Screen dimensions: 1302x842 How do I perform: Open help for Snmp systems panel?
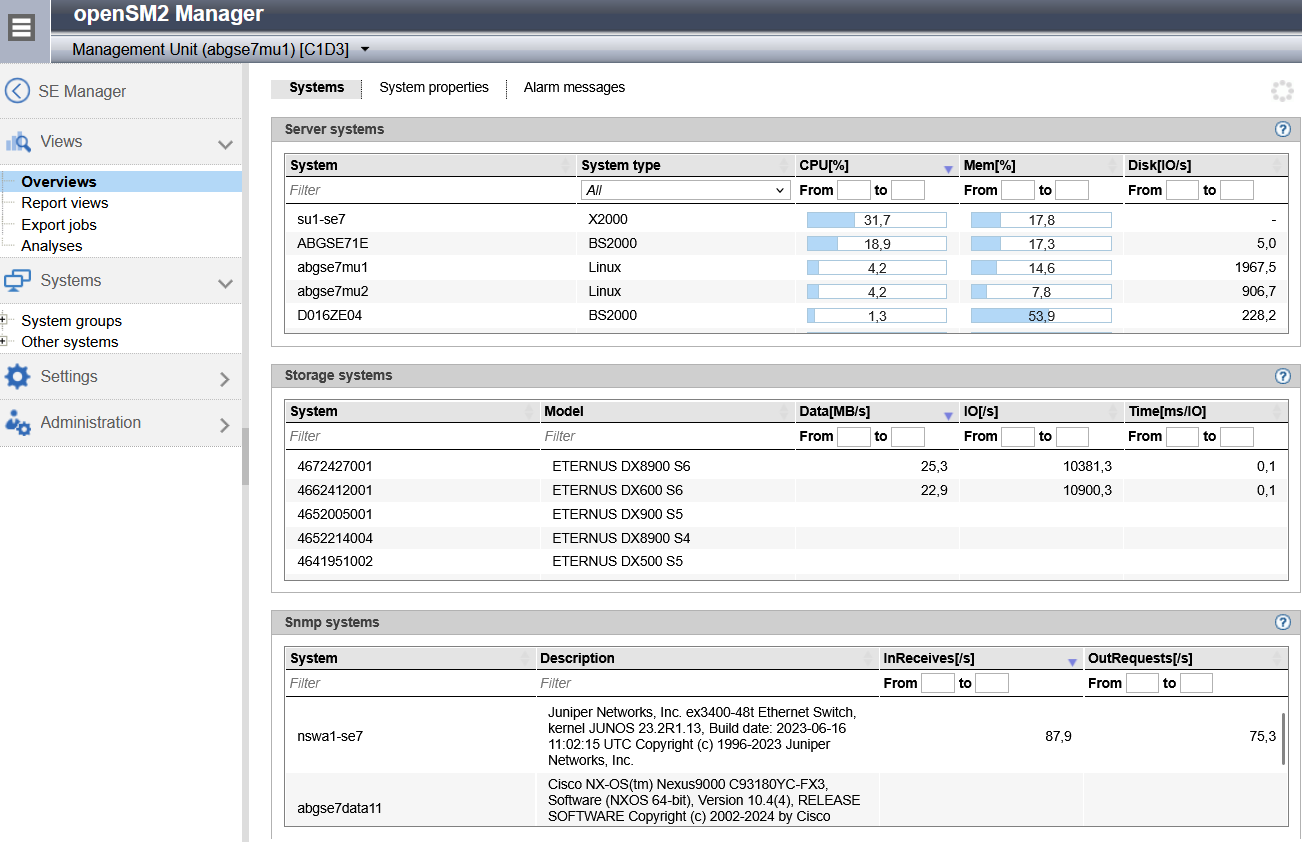point(1283,622)
